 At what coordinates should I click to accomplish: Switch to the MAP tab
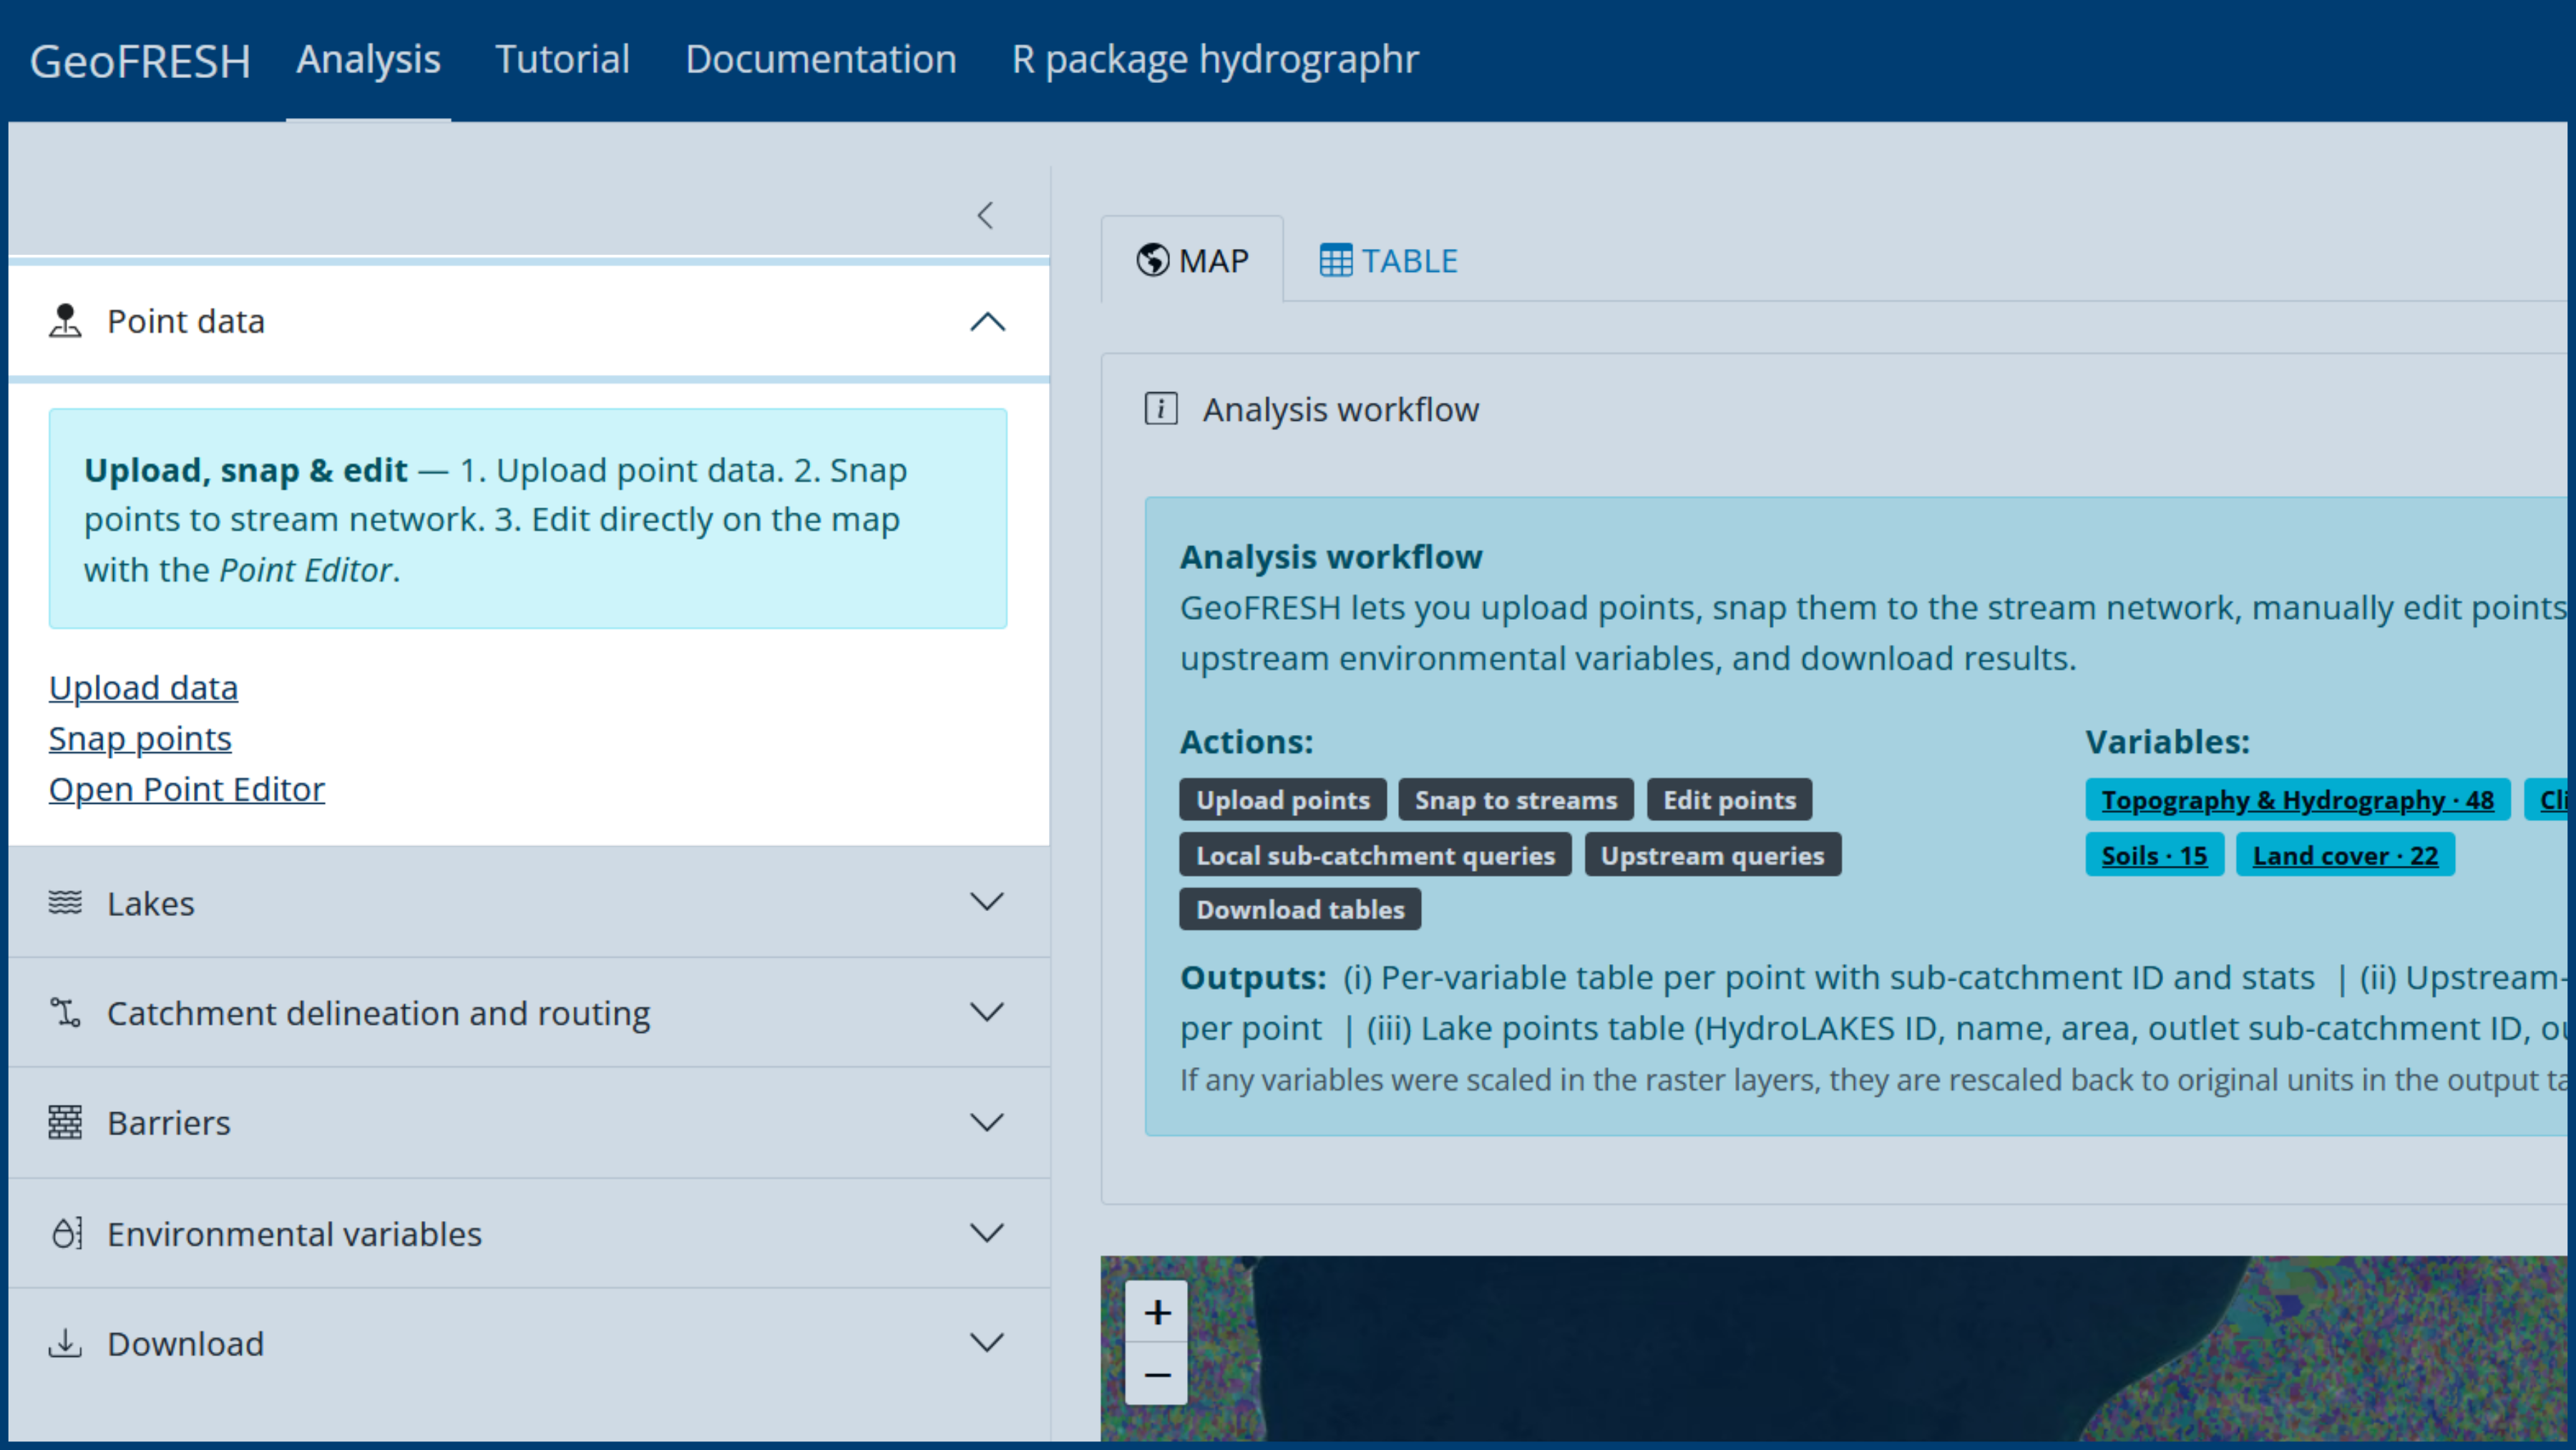[1193, 260]
